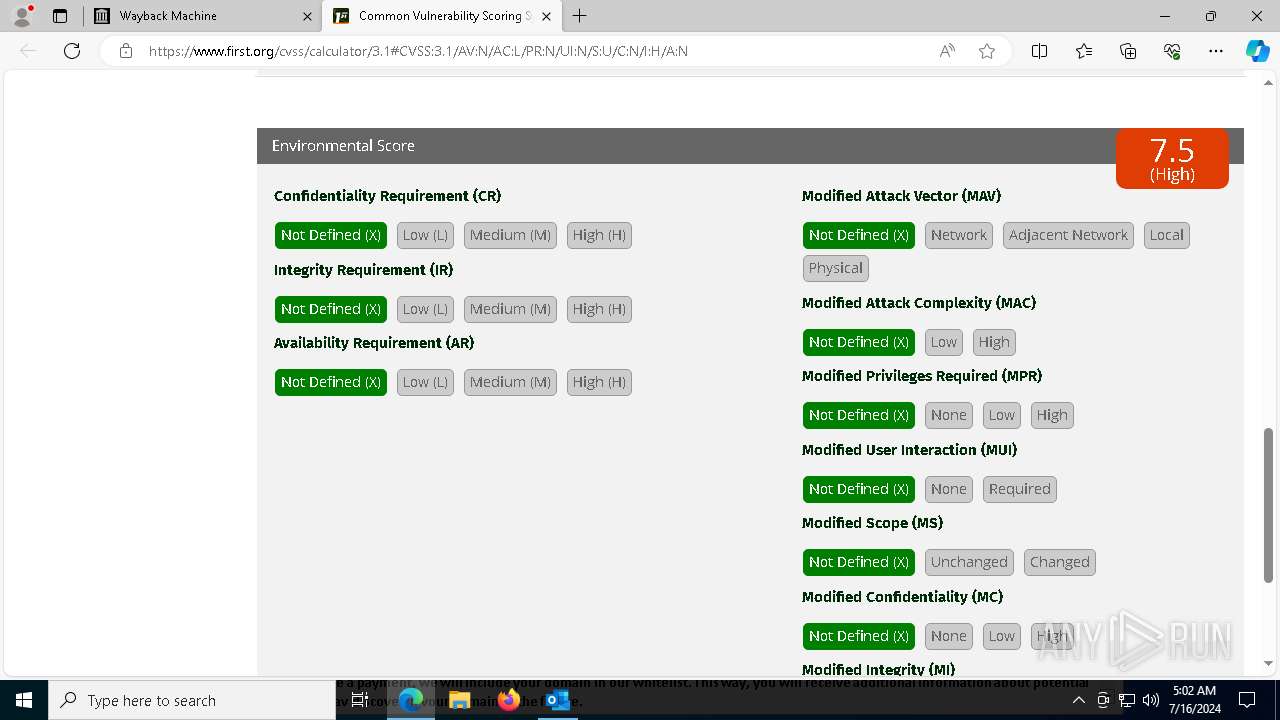Screen dimensions: 1280x720
Task: Set Integrity Requirement to High
Action: point(599,309)
